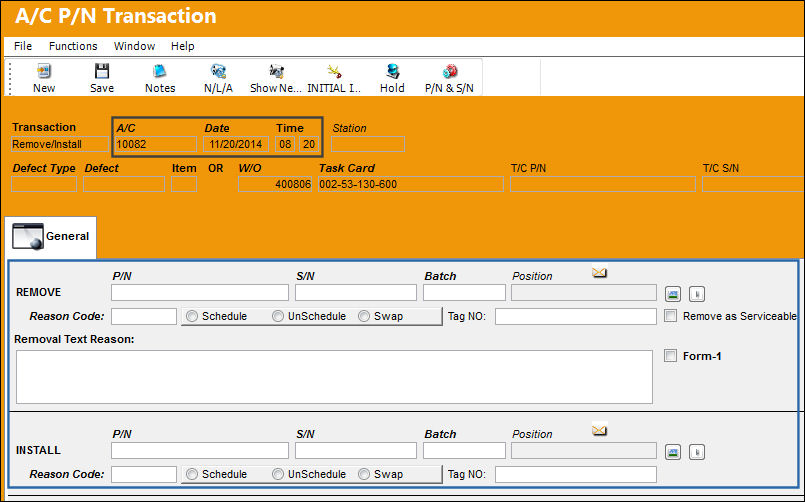Open the File menu
The height and width of the screenshot is (502, 805).
click(x=23, y=46)
